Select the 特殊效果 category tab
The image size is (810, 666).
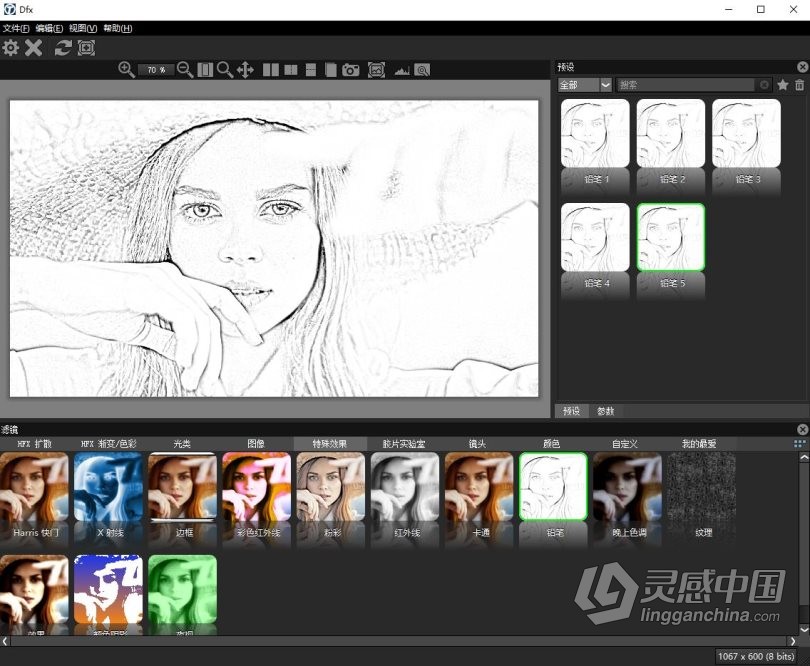click(x=330, y=444)
